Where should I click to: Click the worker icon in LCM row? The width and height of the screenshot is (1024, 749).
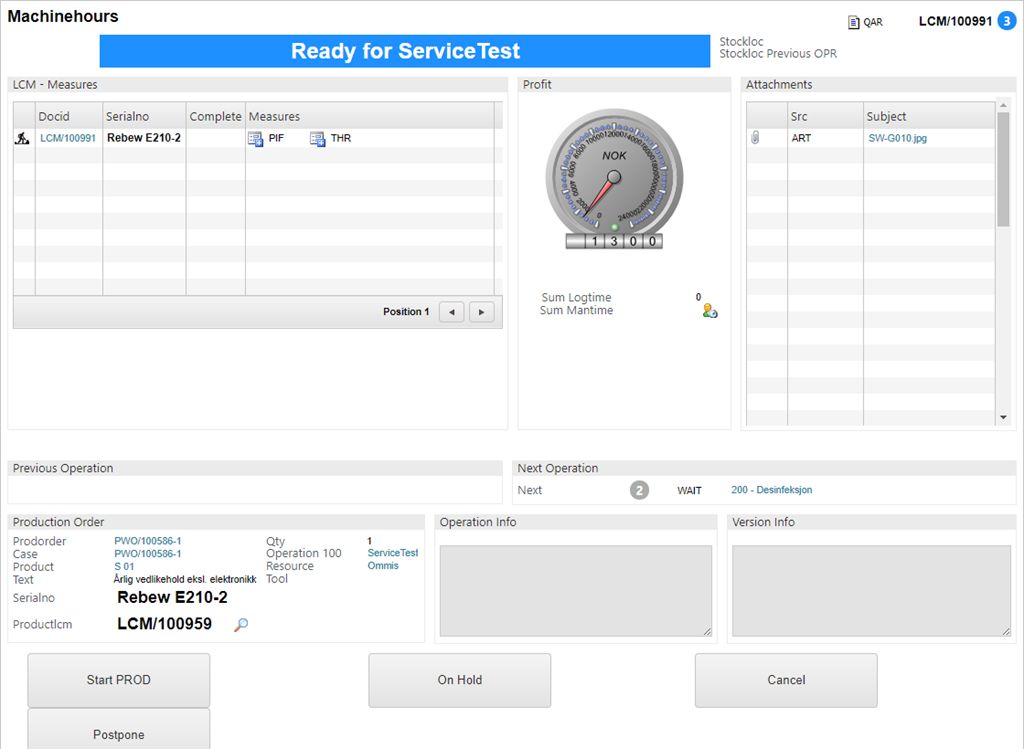click(22, 139)
